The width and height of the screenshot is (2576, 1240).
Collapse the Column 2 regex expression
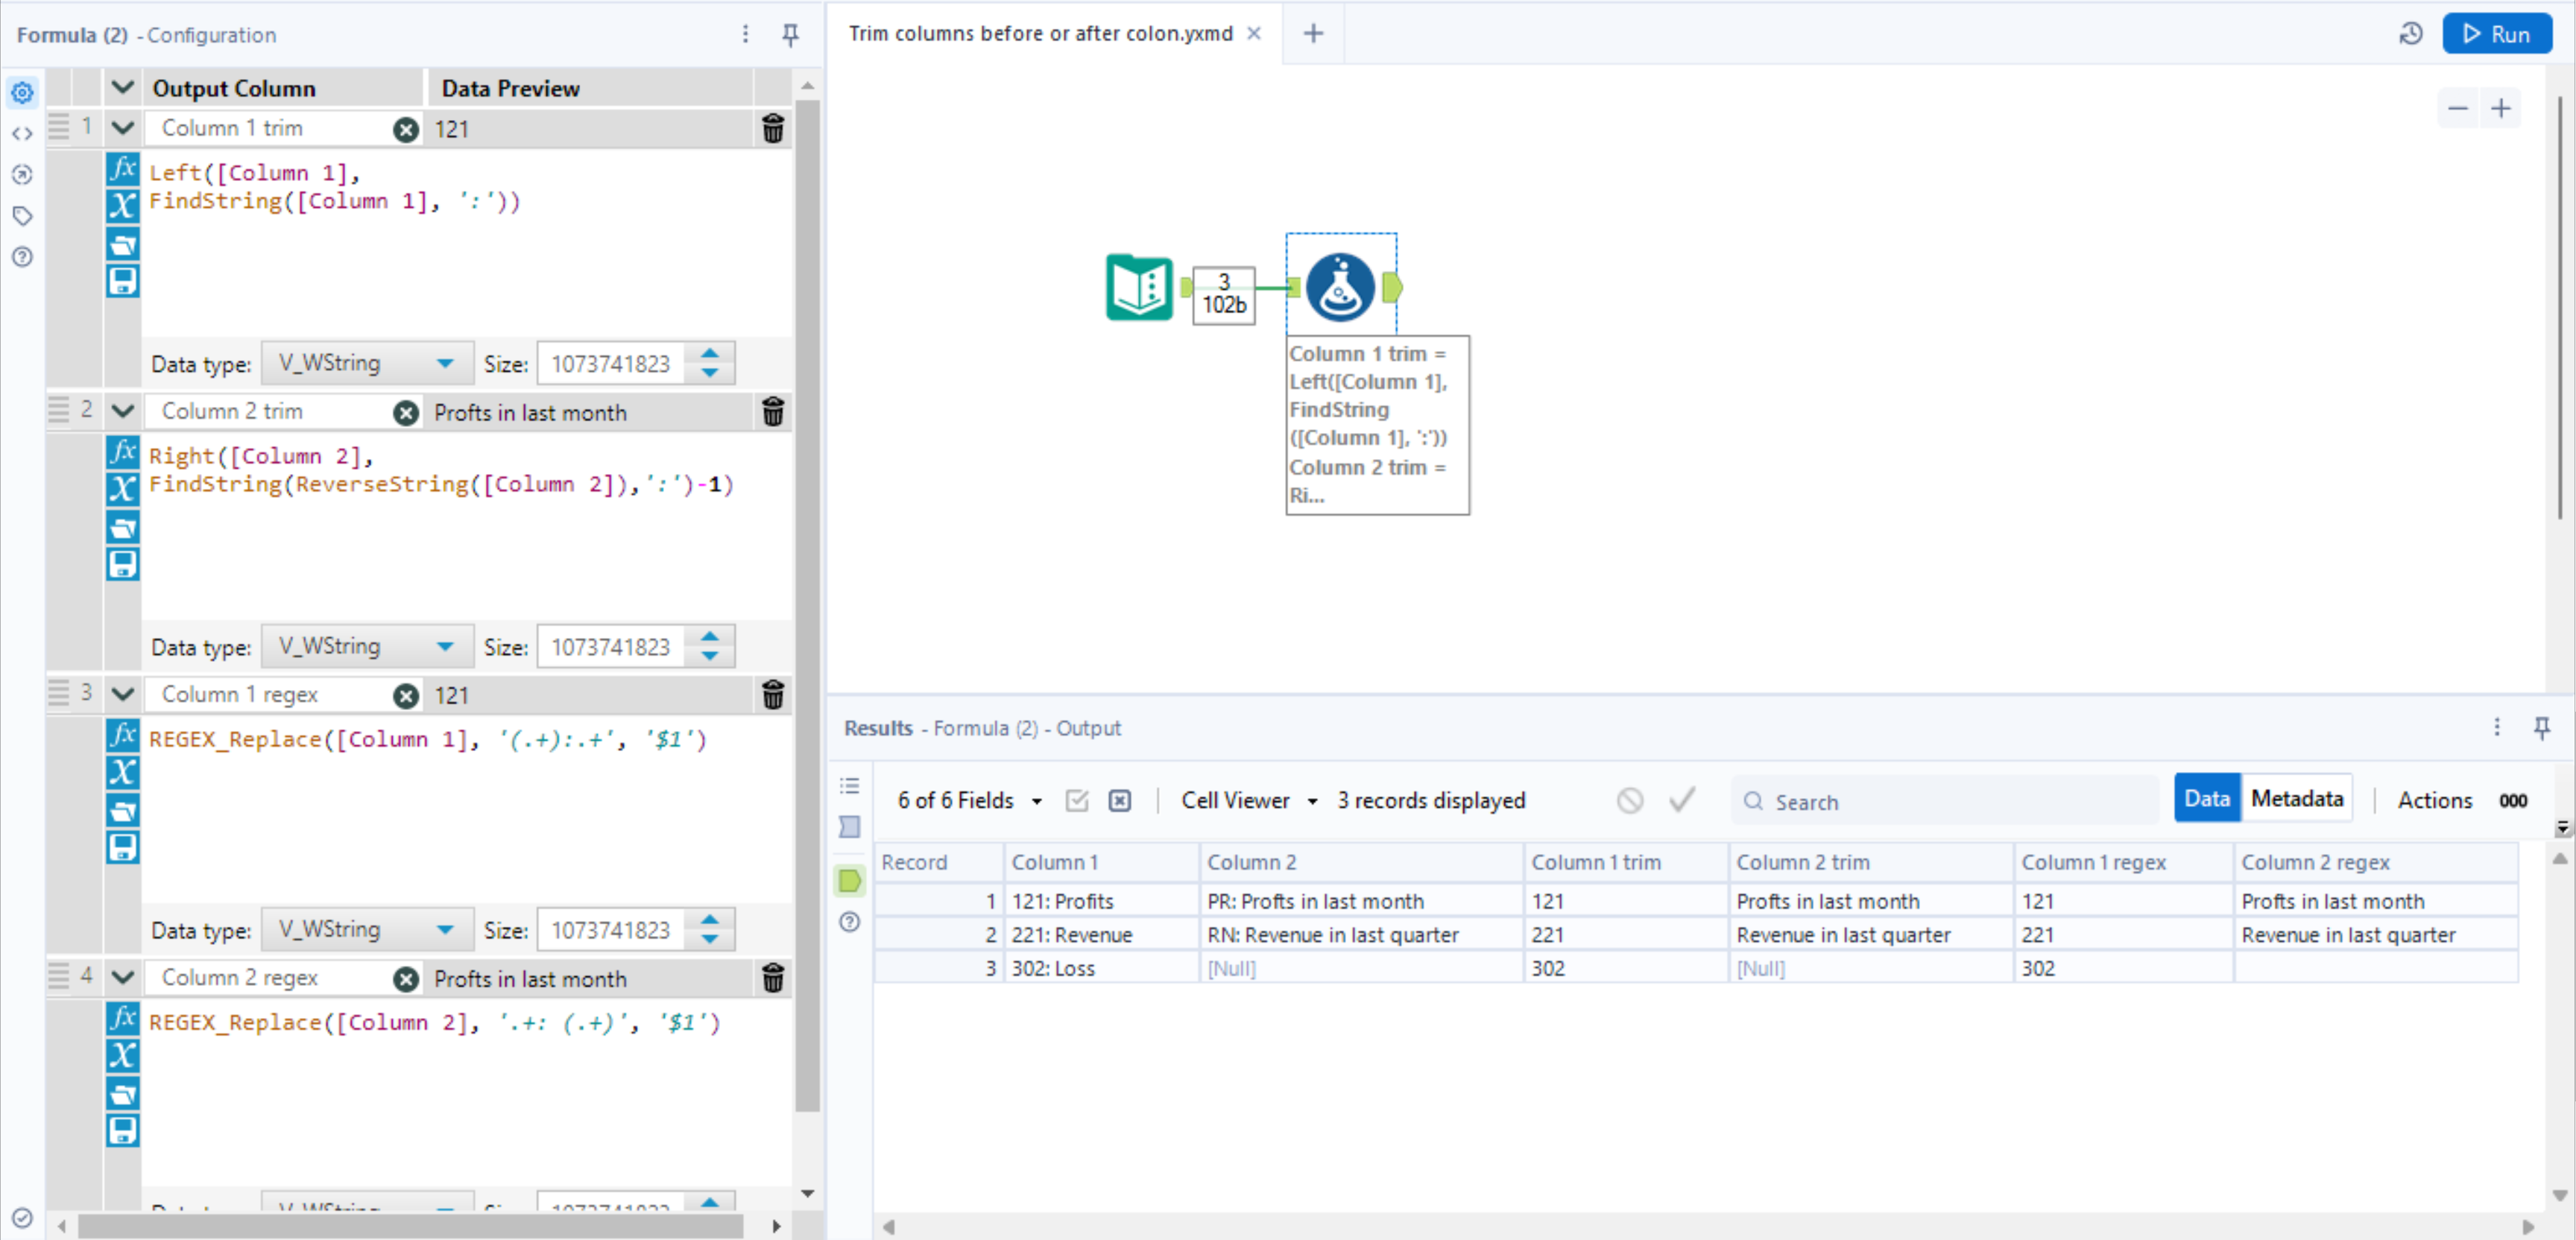coord(122,977)
